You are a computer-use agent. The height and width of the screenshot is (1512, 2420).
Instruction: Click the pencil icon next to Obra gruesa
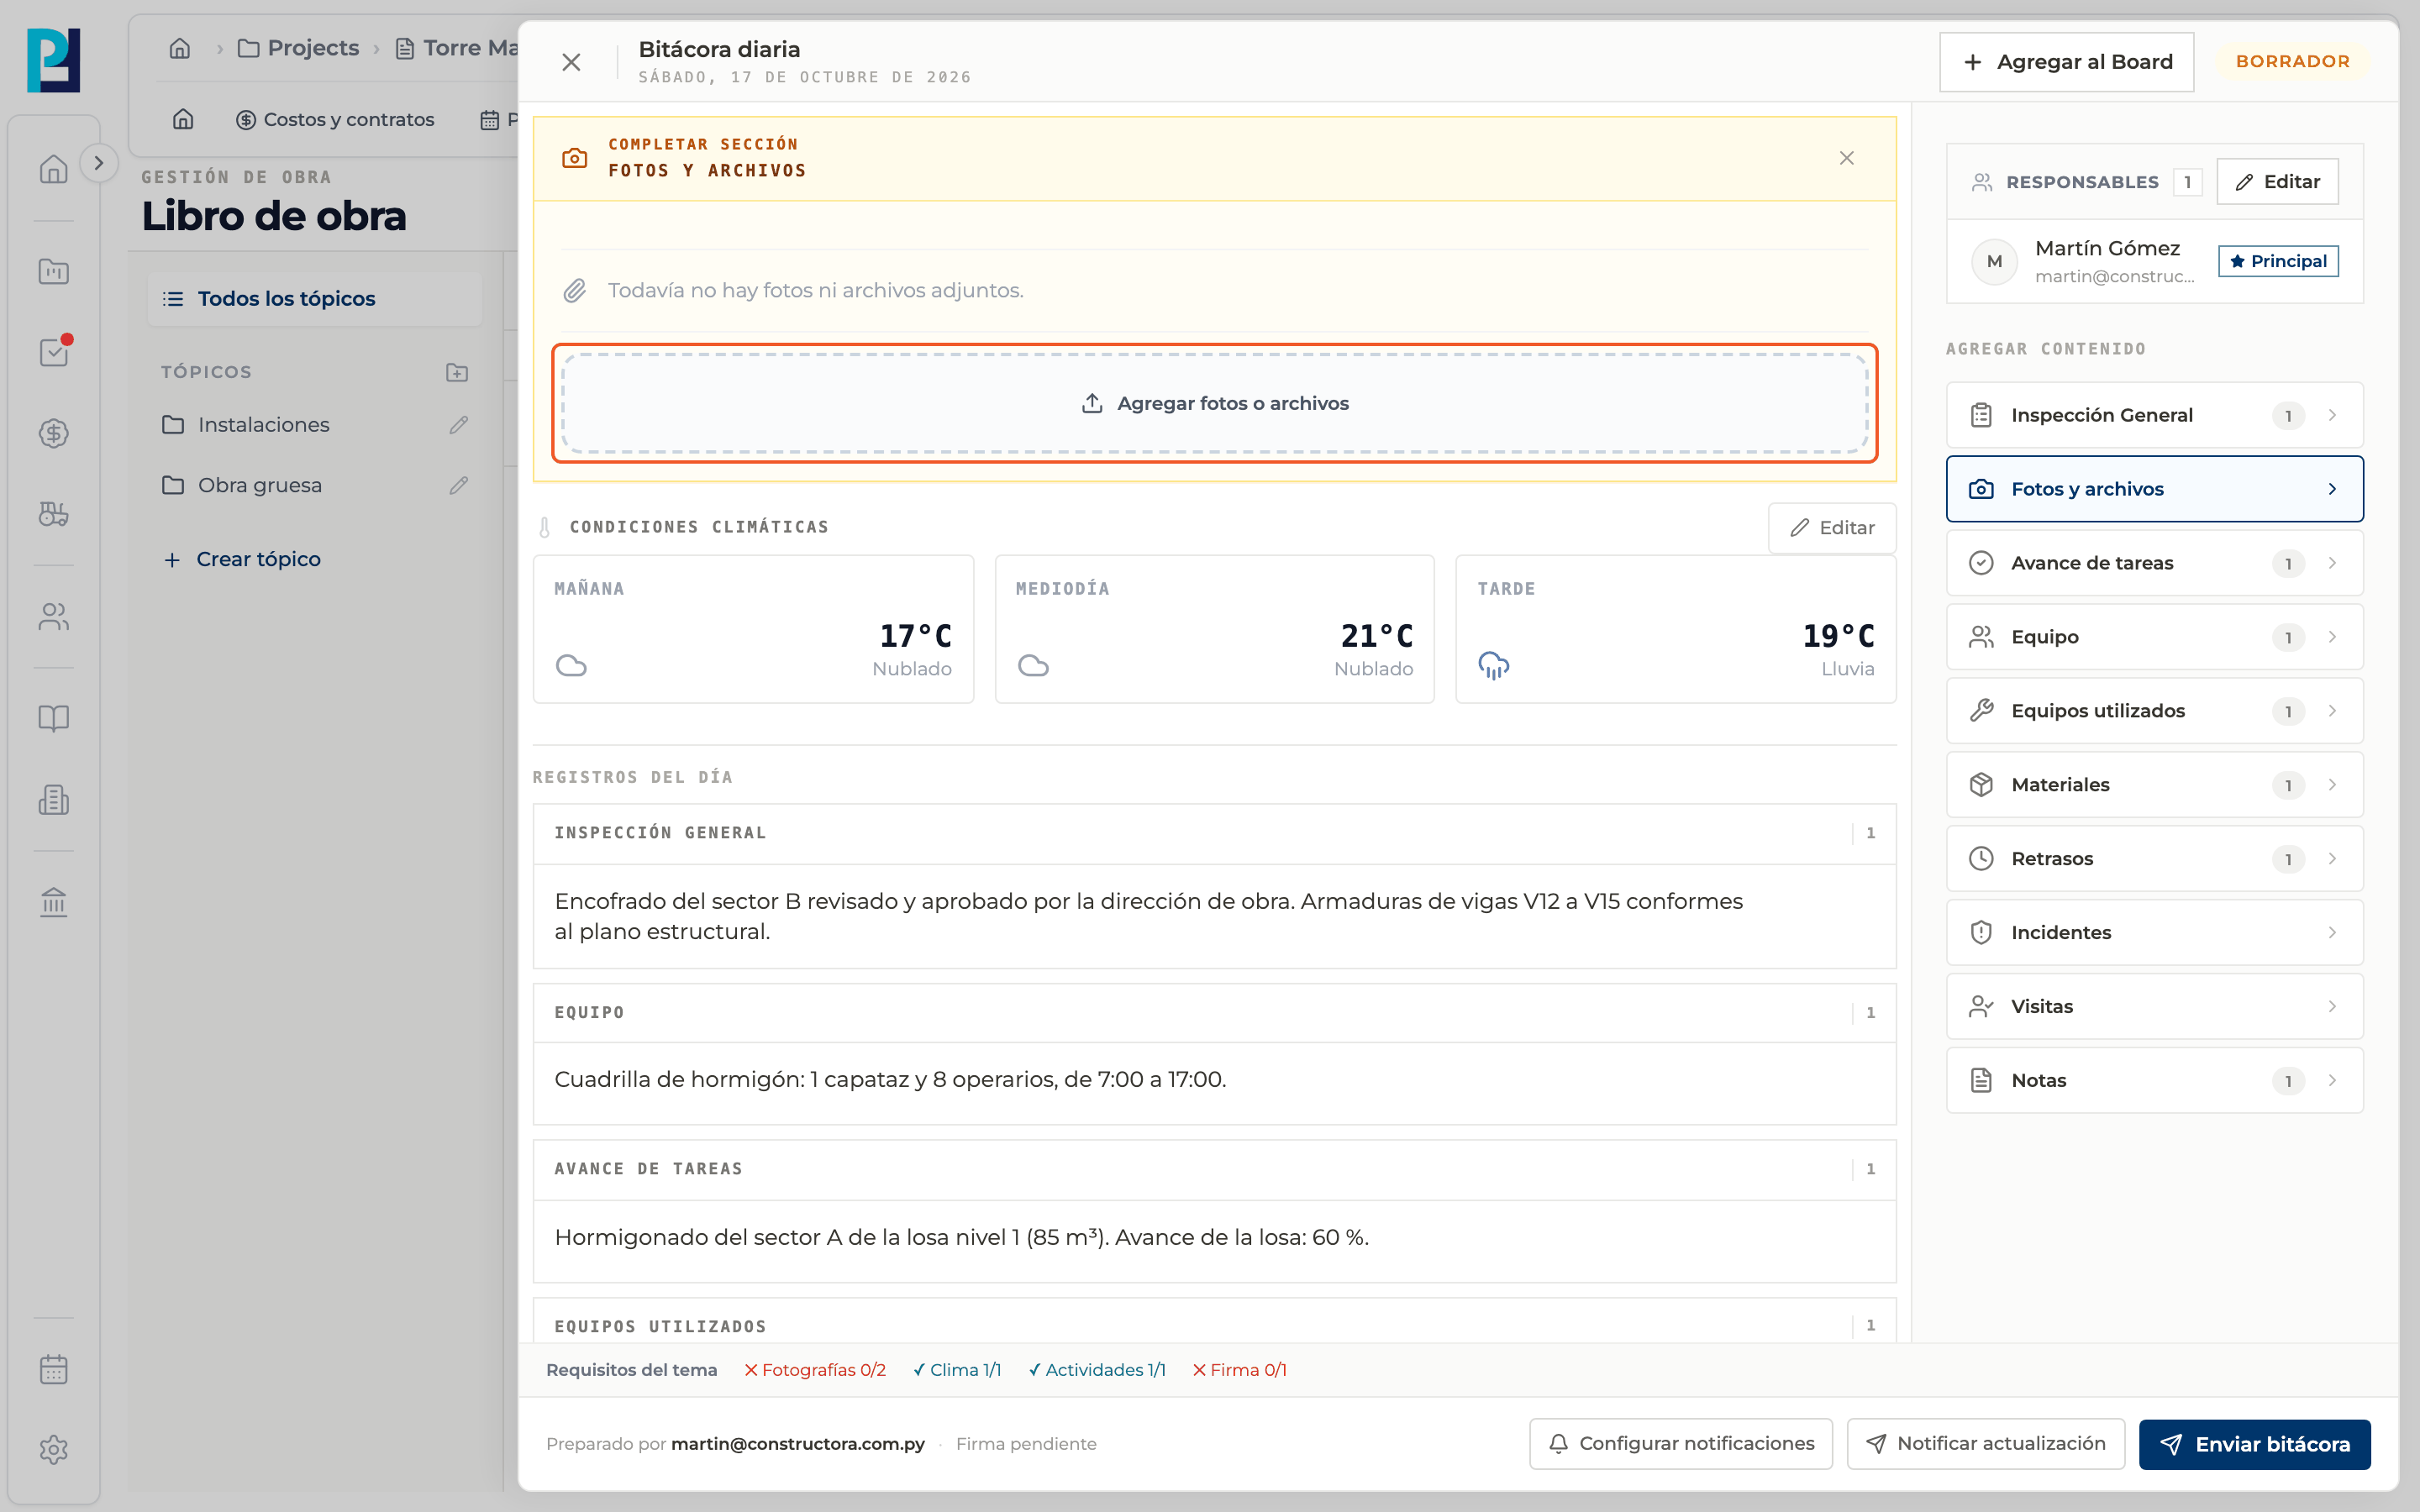(458, 485)
